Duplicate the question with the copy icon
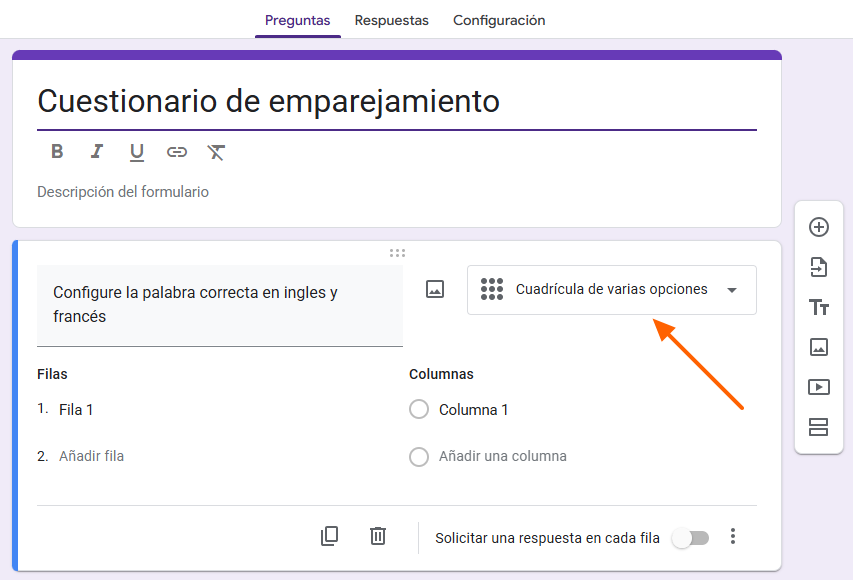Image resolution: width=853 pixels, height=580 pixels. [x=329, y=536]
